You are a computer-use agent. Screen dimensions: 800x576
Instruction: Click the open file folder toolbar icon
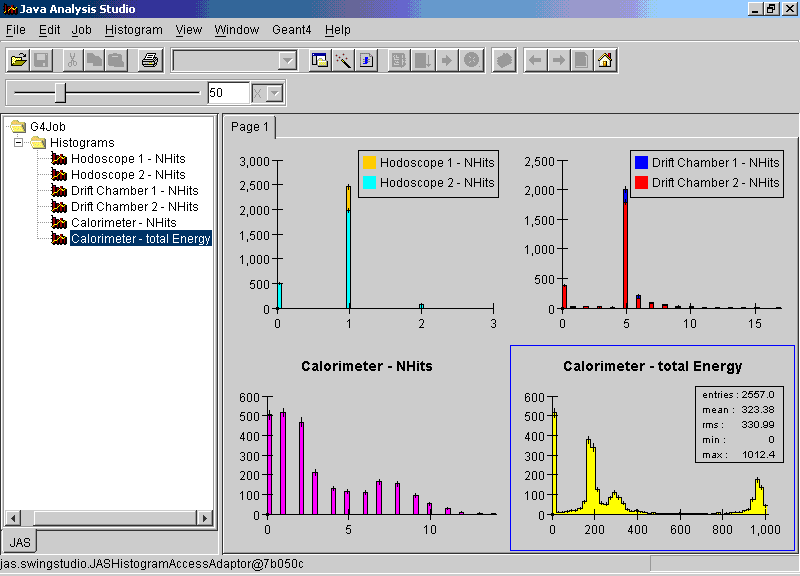18,60
